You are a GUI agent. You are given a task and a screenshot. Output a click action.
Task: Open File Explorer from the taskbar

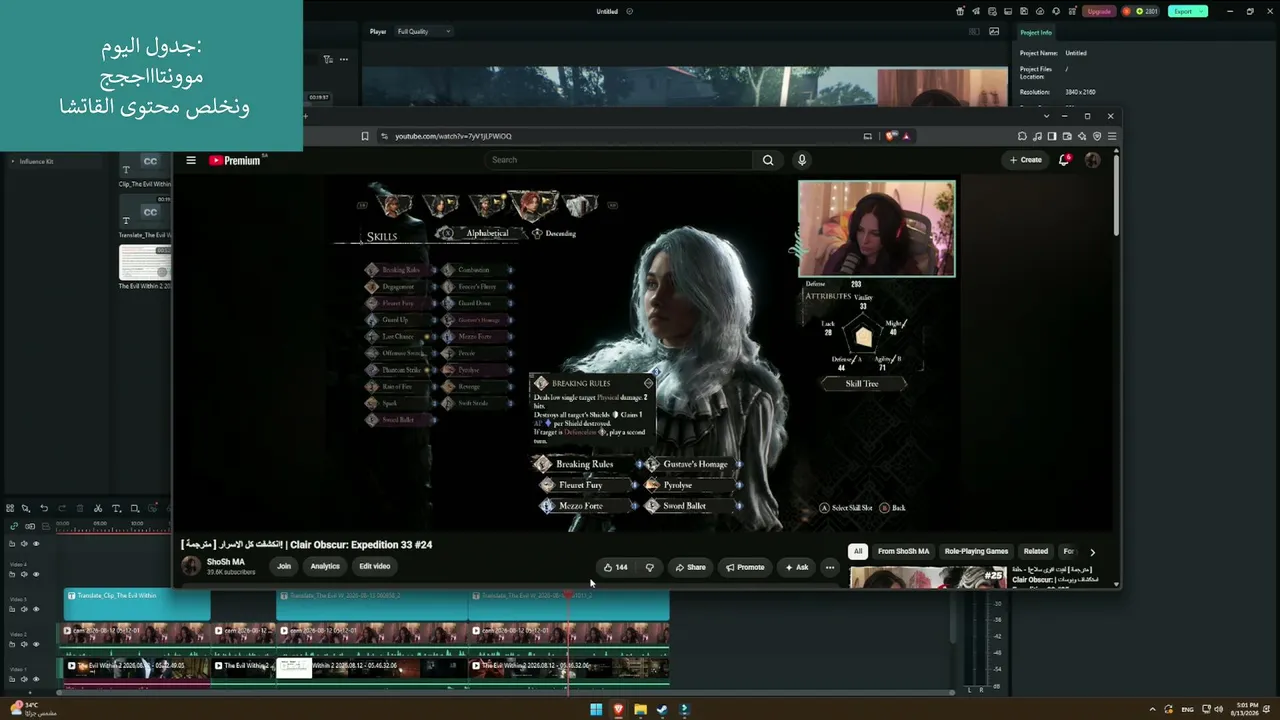pos(640,710)
